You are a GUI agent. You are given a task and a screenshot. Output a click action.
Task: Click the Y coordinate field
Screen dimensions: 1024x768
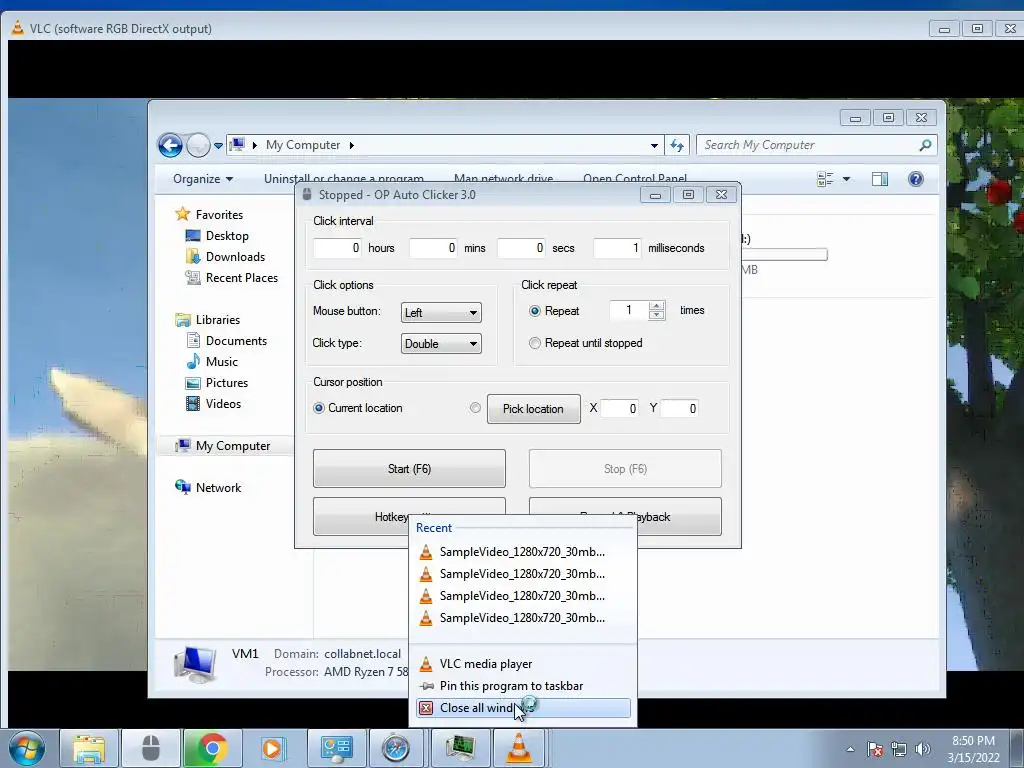[x=679, y=409]
